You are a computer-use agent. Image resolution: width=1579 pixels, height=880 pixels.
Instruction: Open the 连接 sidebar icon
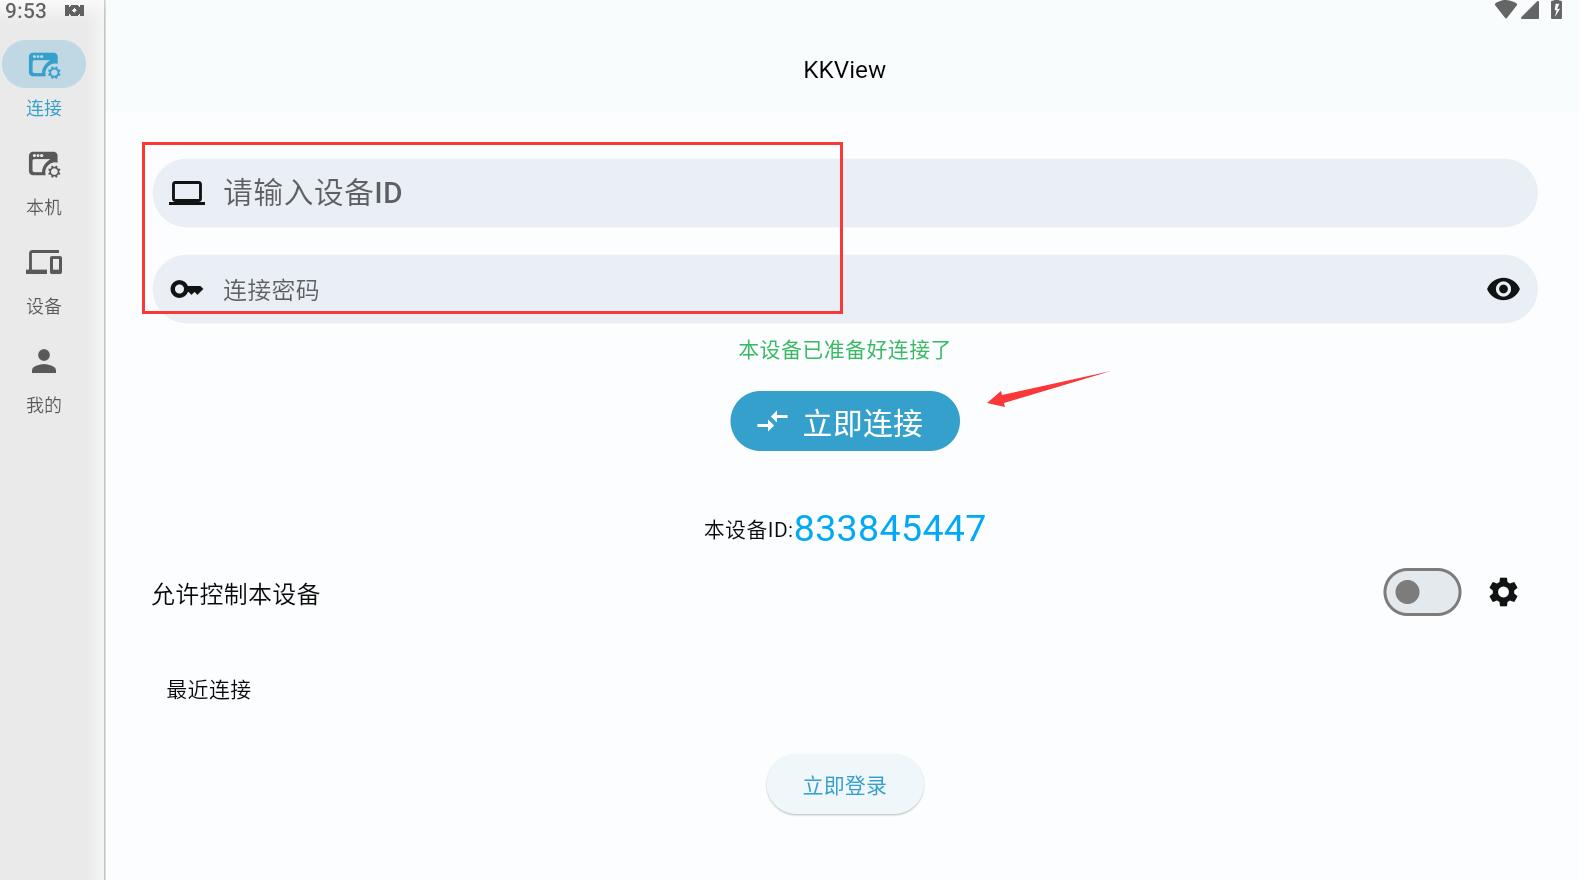44,66
